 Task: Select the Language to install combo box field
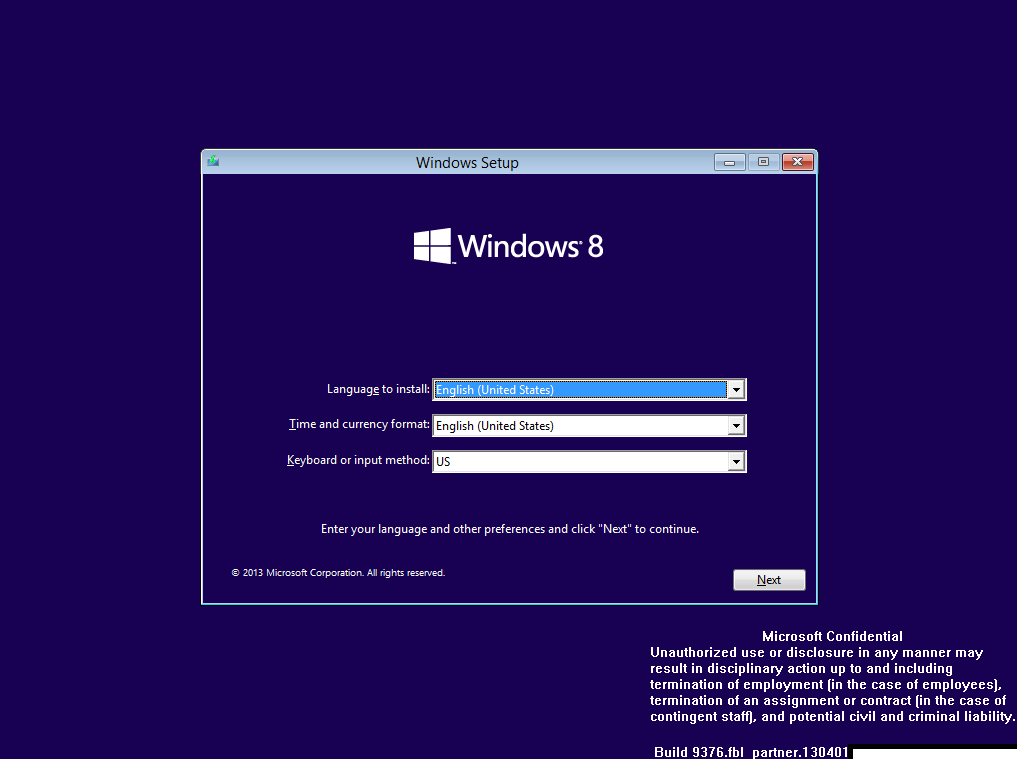tap(589, 390)
